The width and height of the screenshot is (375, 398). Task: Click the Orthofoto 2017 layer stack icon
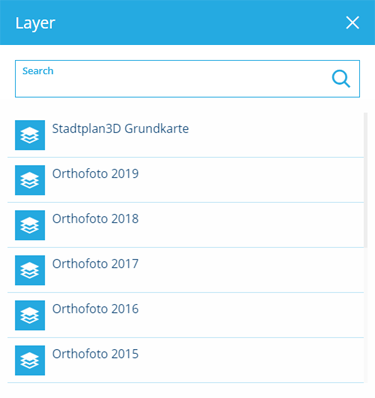[30, 270]
